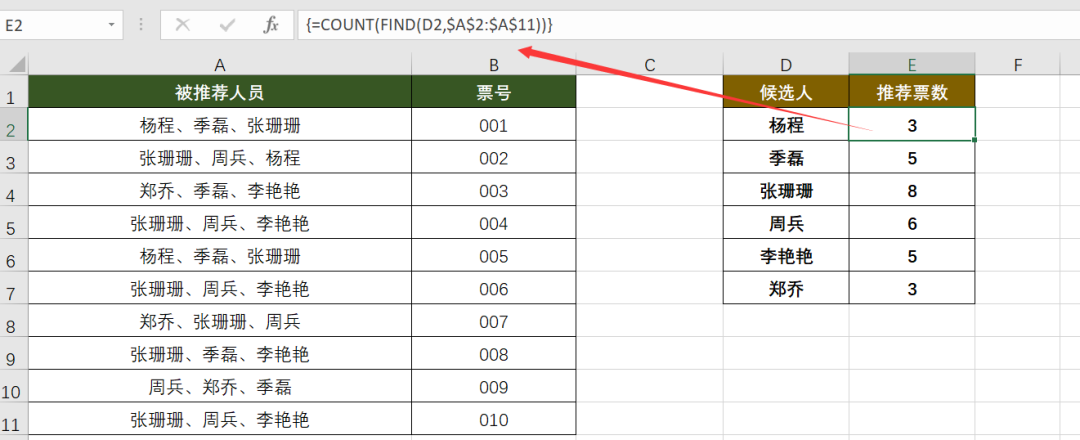Select ticket number cell 010
The image size is (1080, 440).
[494, 420]
